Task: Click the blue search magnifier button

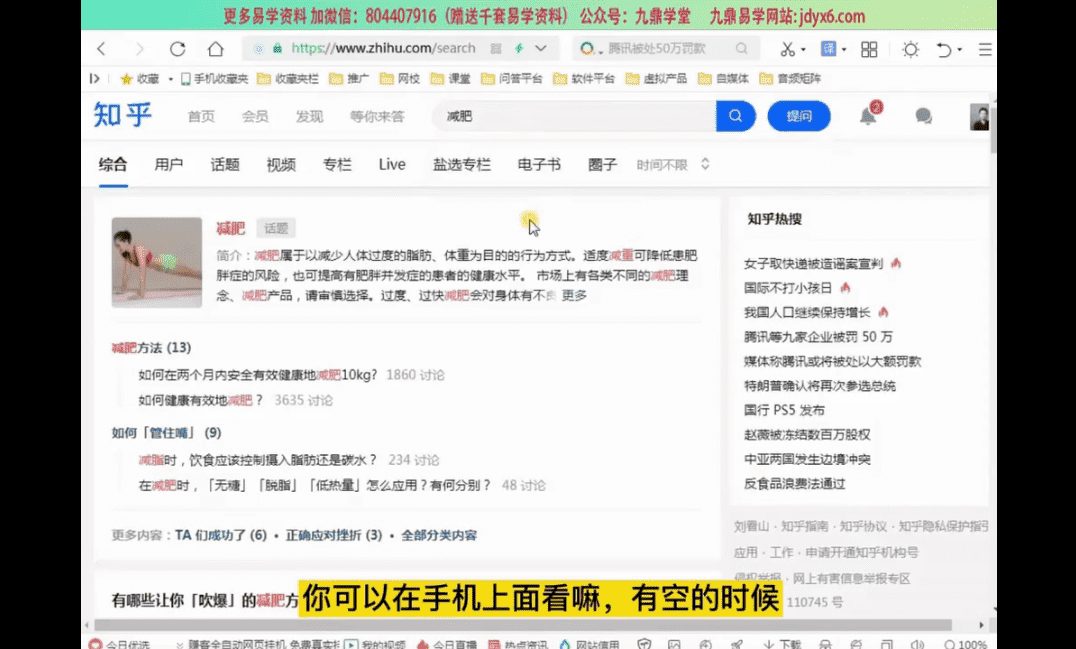Action: point(735,116)
